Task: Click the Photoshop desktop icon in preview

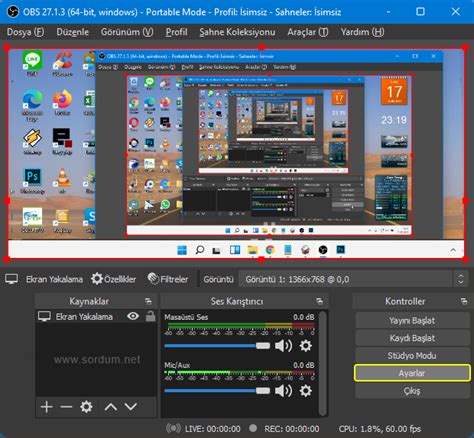Action: coord(32,180)
